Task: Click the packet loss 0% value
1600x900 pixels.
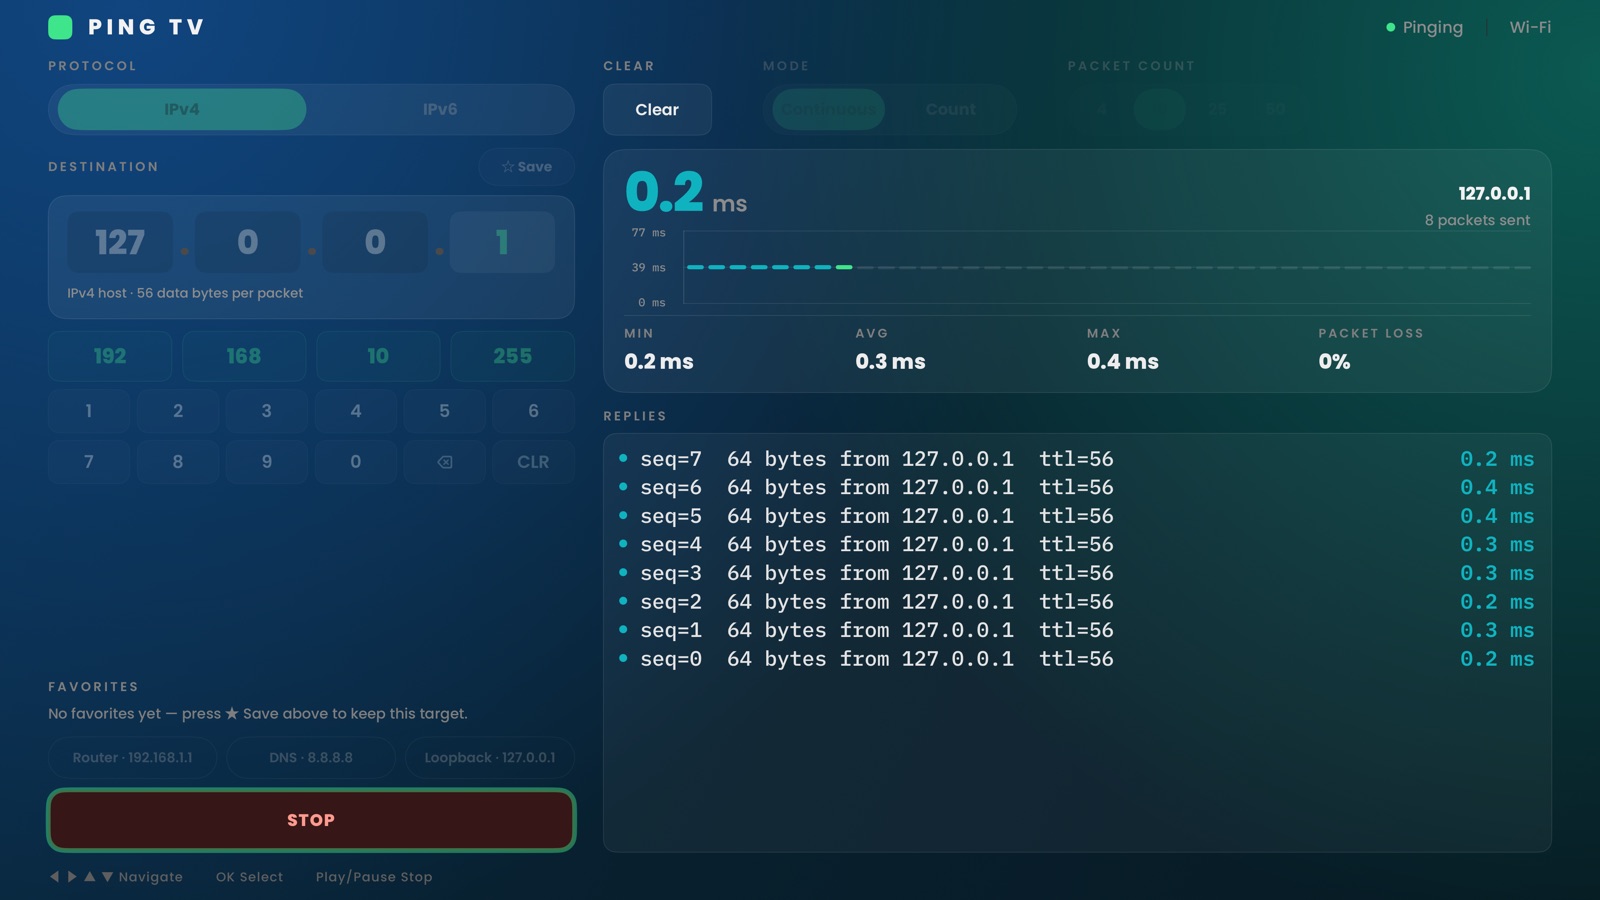Action: [1334, 362]
